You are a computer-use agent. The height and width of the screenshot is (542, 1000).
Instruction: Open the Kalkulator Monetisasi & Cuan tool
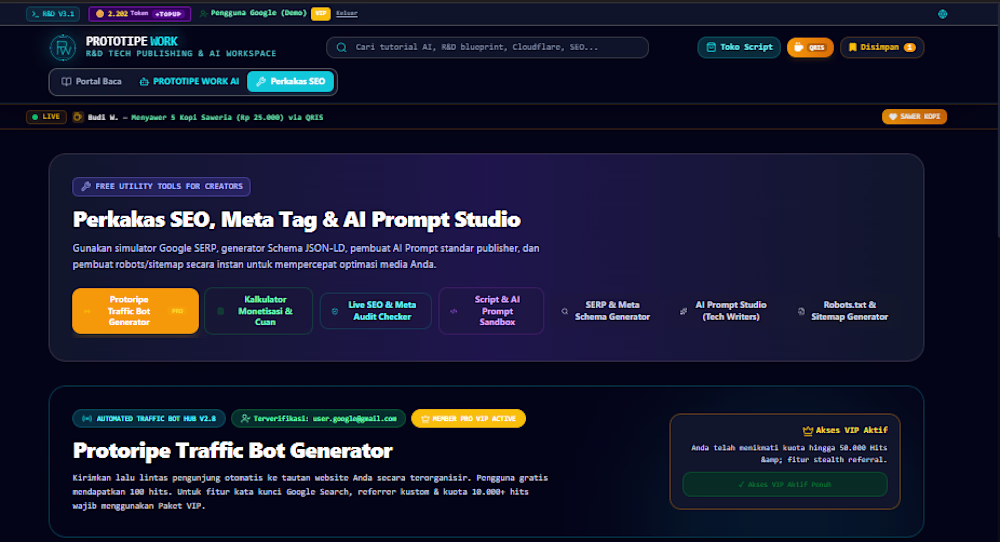pos(258,311)
